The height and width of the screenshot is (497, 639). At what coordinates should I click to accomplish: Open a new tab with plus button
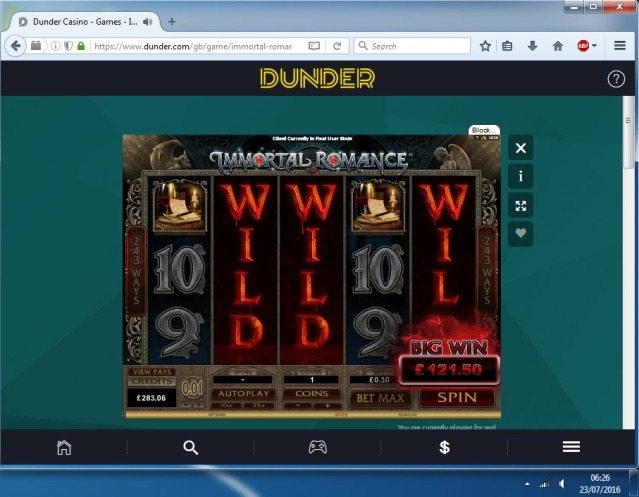(x=172, y=22)
